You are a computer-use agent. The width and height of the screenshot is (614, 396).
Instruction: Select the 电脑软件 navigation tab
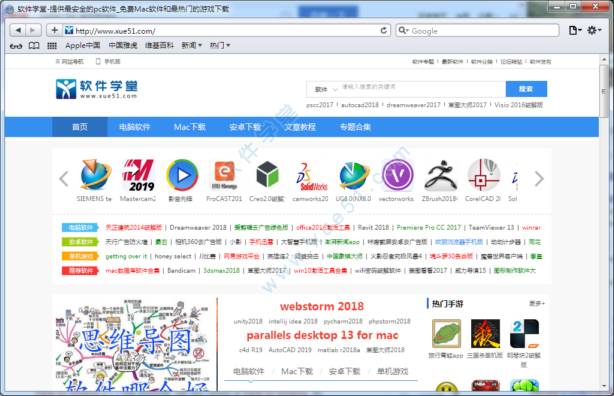coord(134,127)
